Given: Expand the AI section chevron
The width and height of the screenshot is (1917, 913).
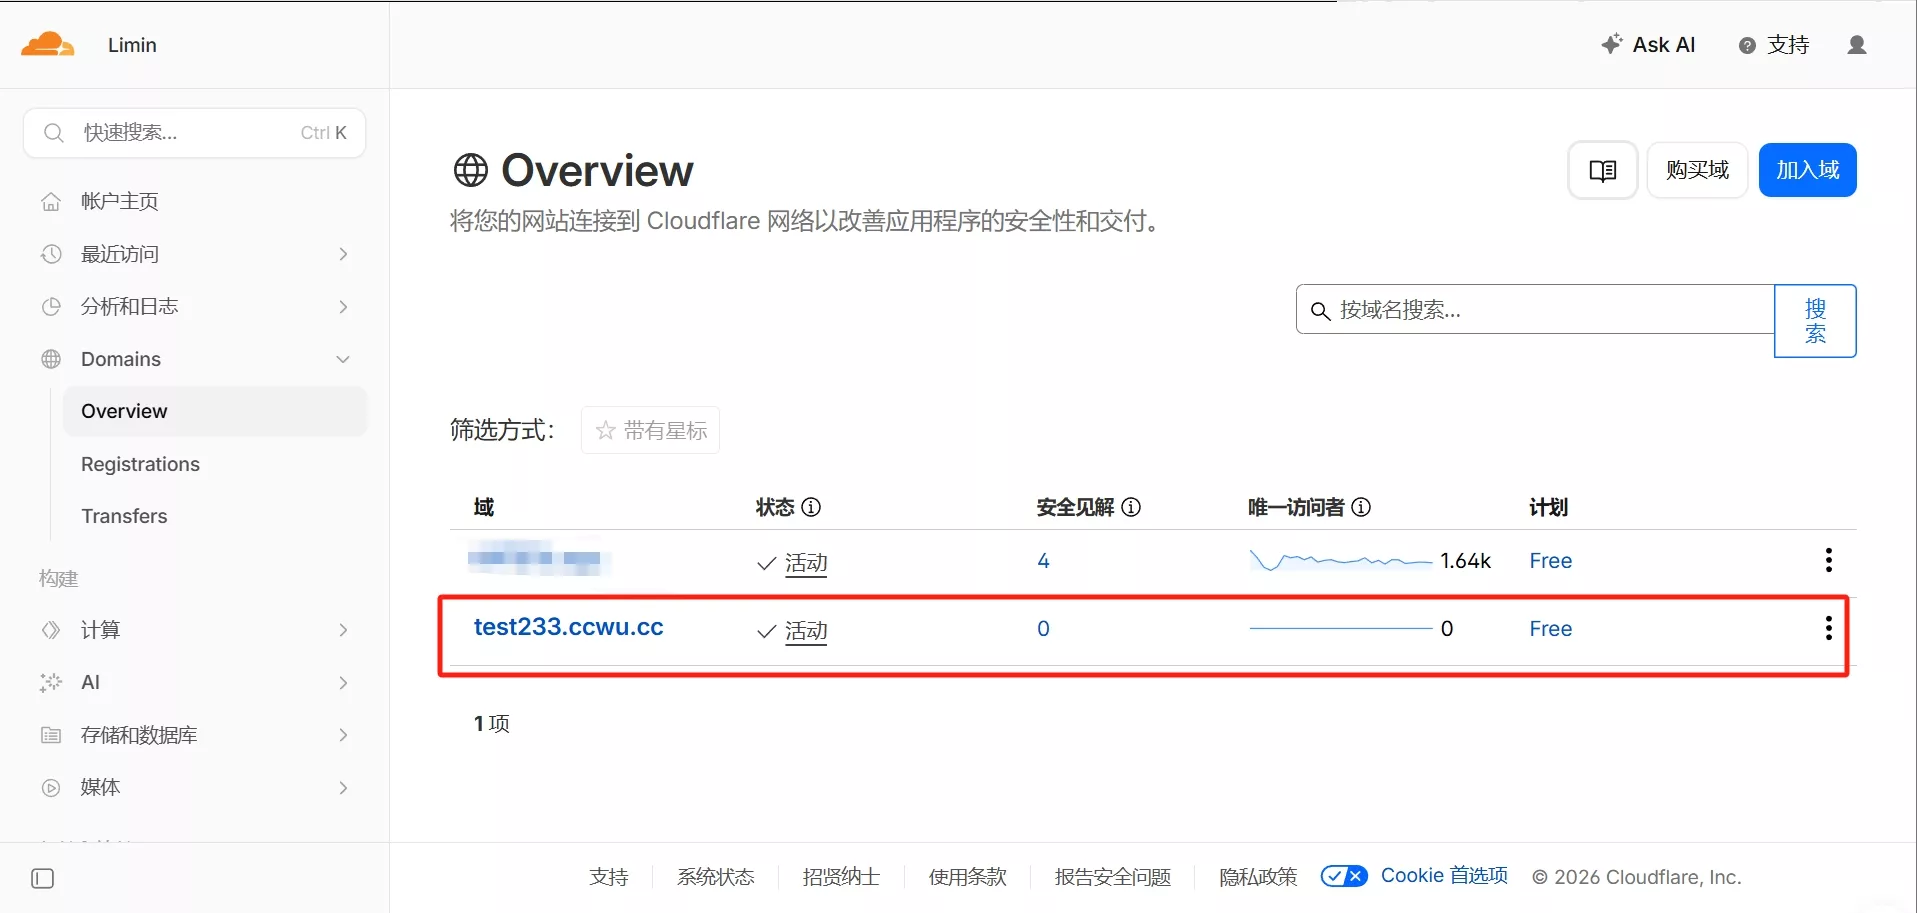Looking at the screenshot, I should pos(343,683).
